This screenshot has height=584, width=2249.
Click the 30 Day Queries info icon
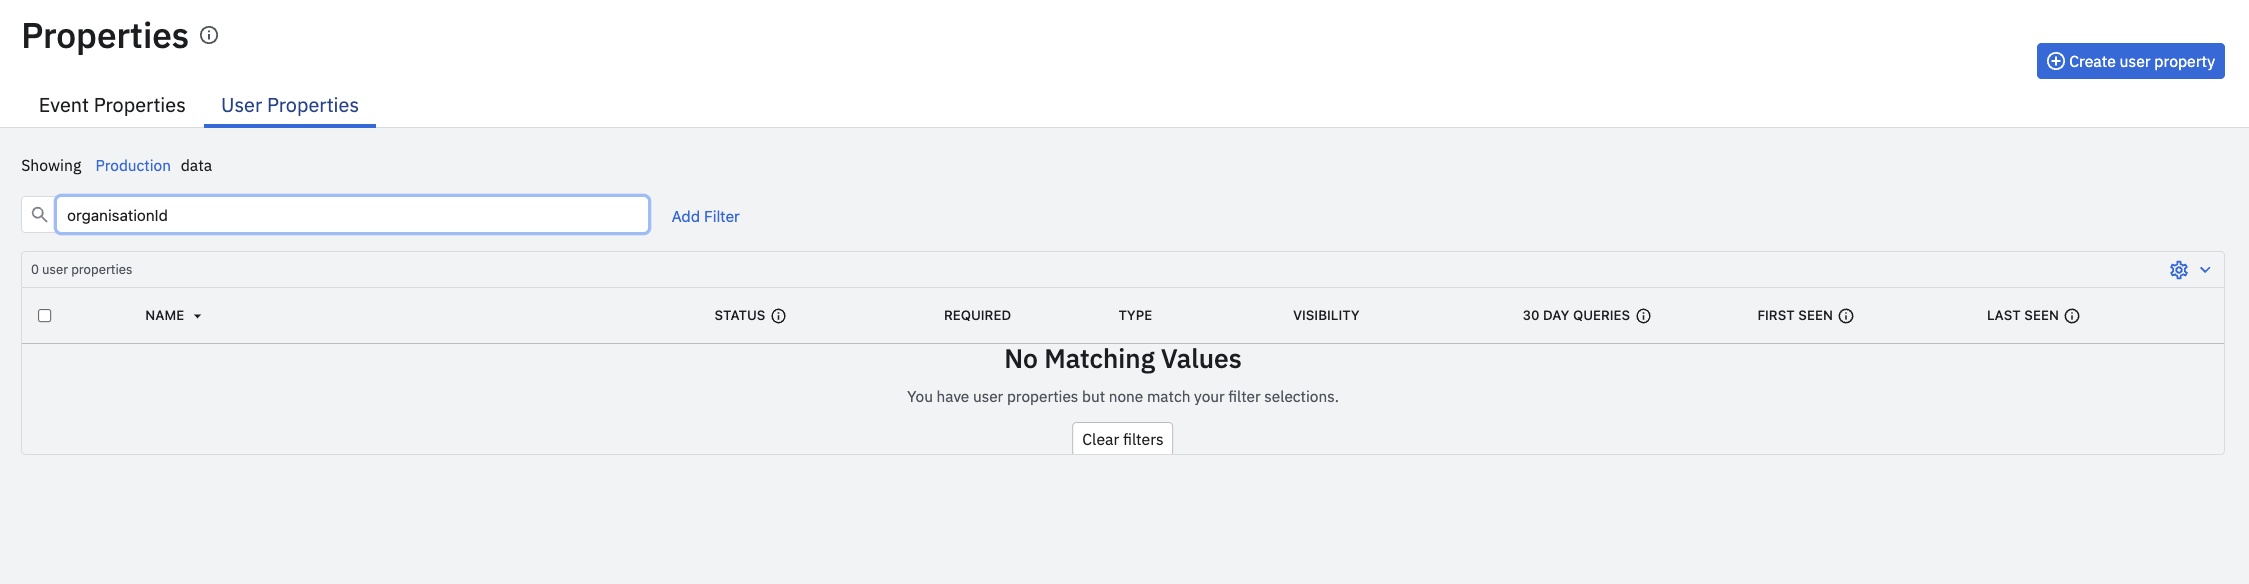[1643, 316]
